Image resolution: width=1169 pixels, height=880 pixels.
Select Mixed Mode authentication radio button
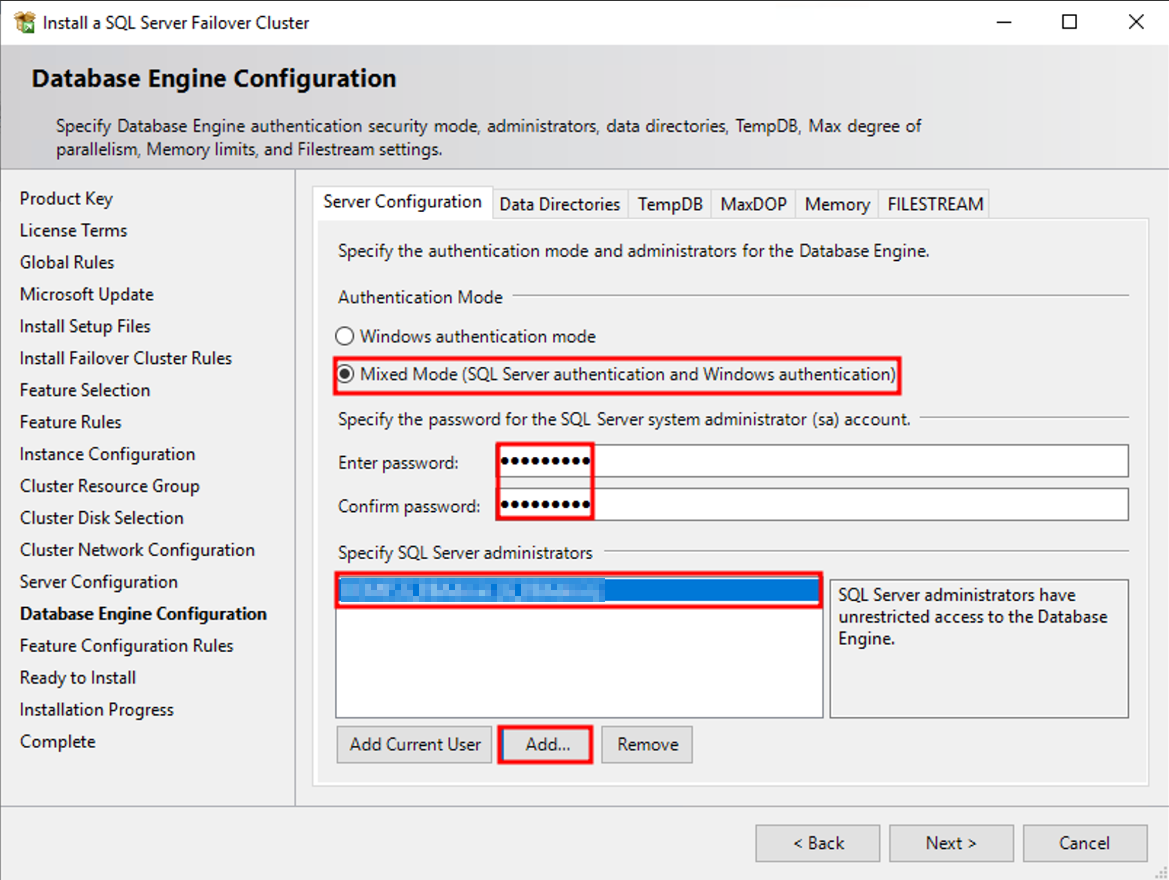point(344,374)
